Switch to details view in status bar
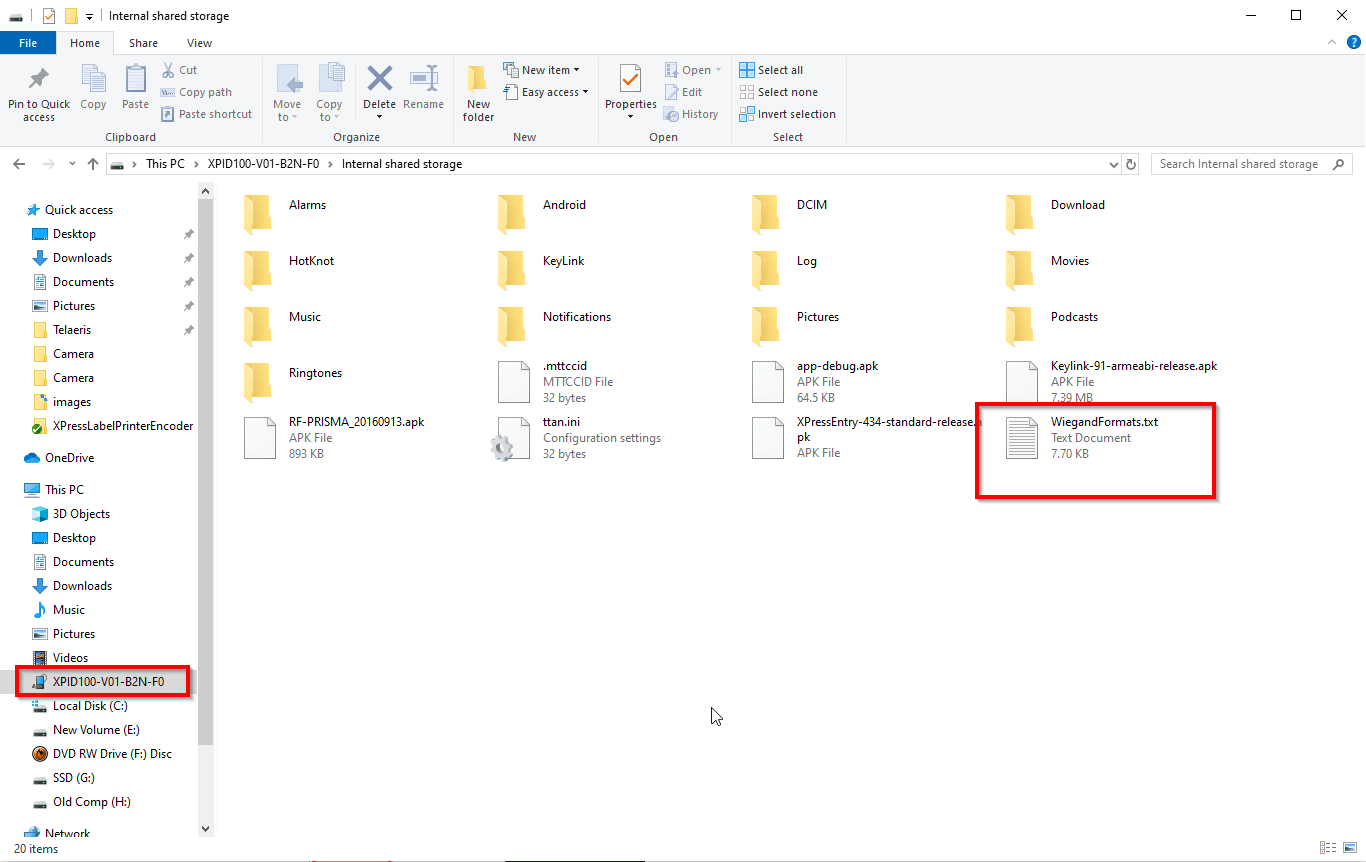The height and width of the screenshot is (862, 1366). (x=1327, y=848)
